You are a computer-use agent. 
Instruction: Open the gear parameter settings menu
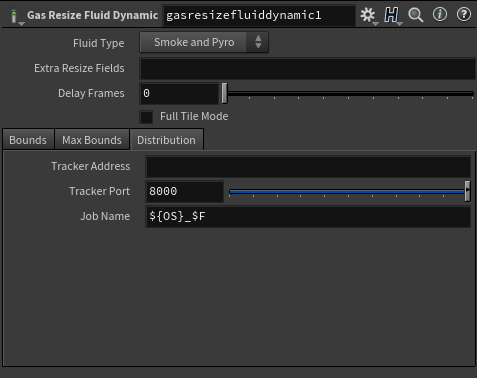coord(368,15)
